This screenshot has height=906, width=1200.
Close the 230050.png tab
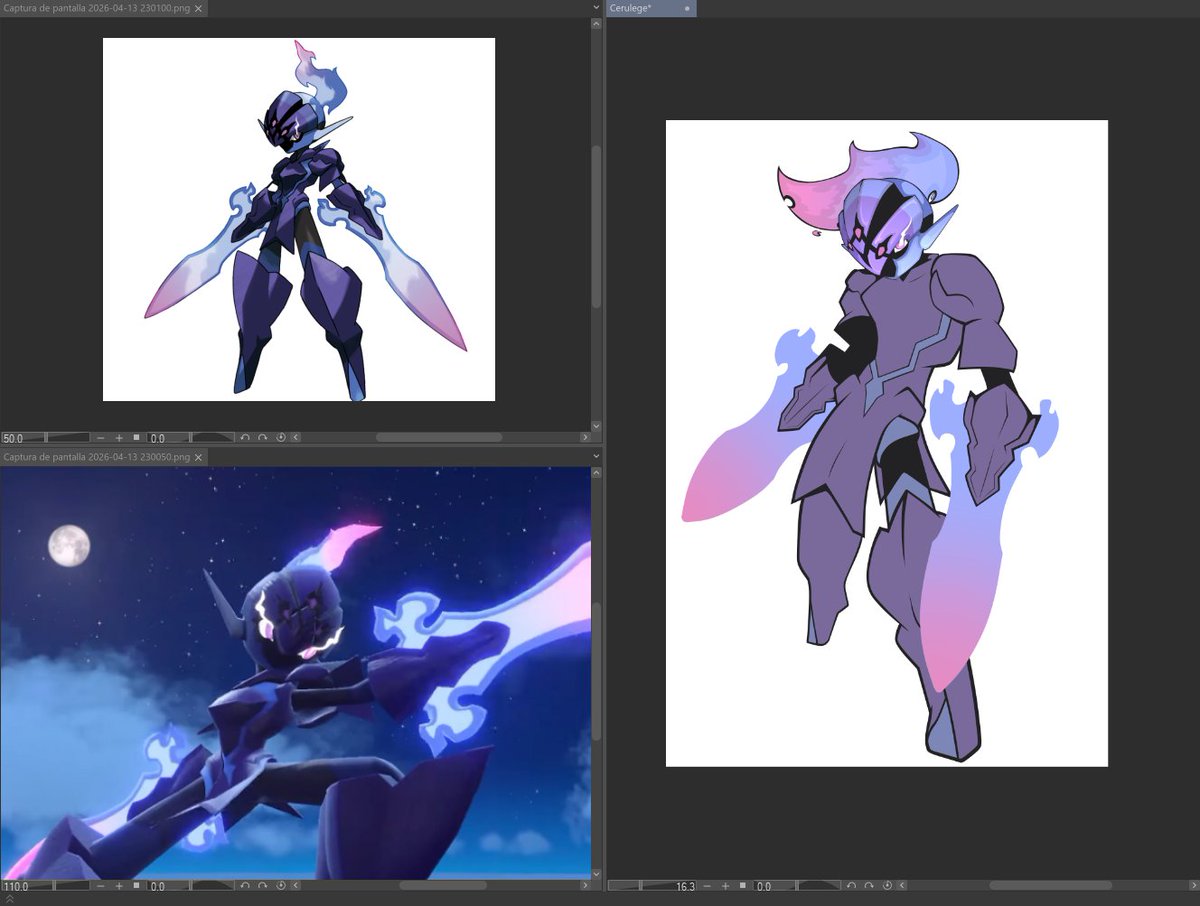pyautogui.click(x=198, y=457)
